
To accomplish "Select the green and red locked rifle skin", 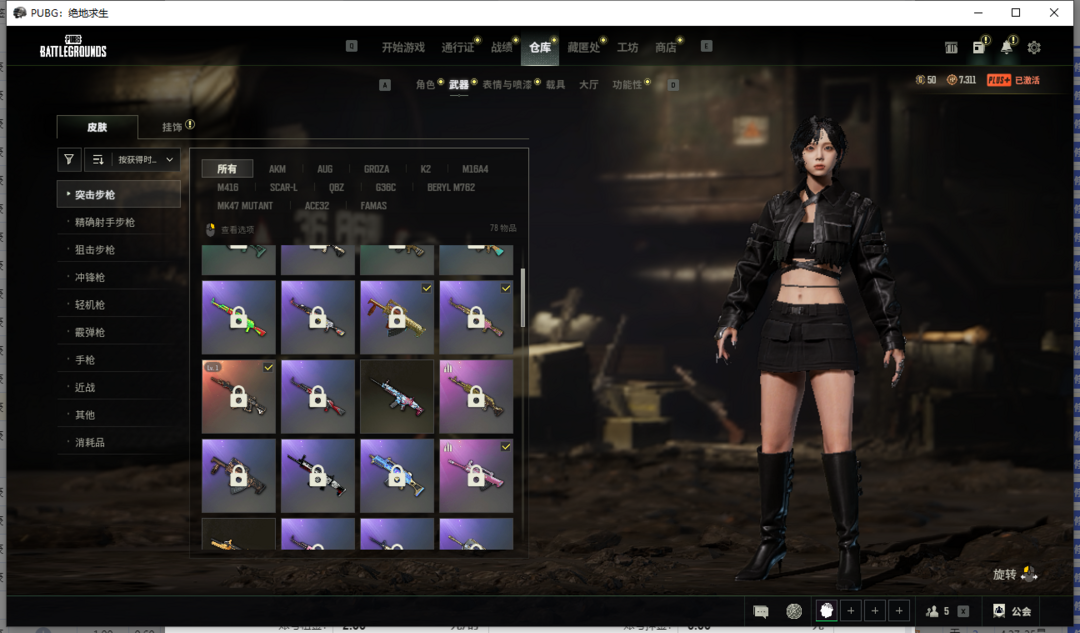I will point(238,317).
